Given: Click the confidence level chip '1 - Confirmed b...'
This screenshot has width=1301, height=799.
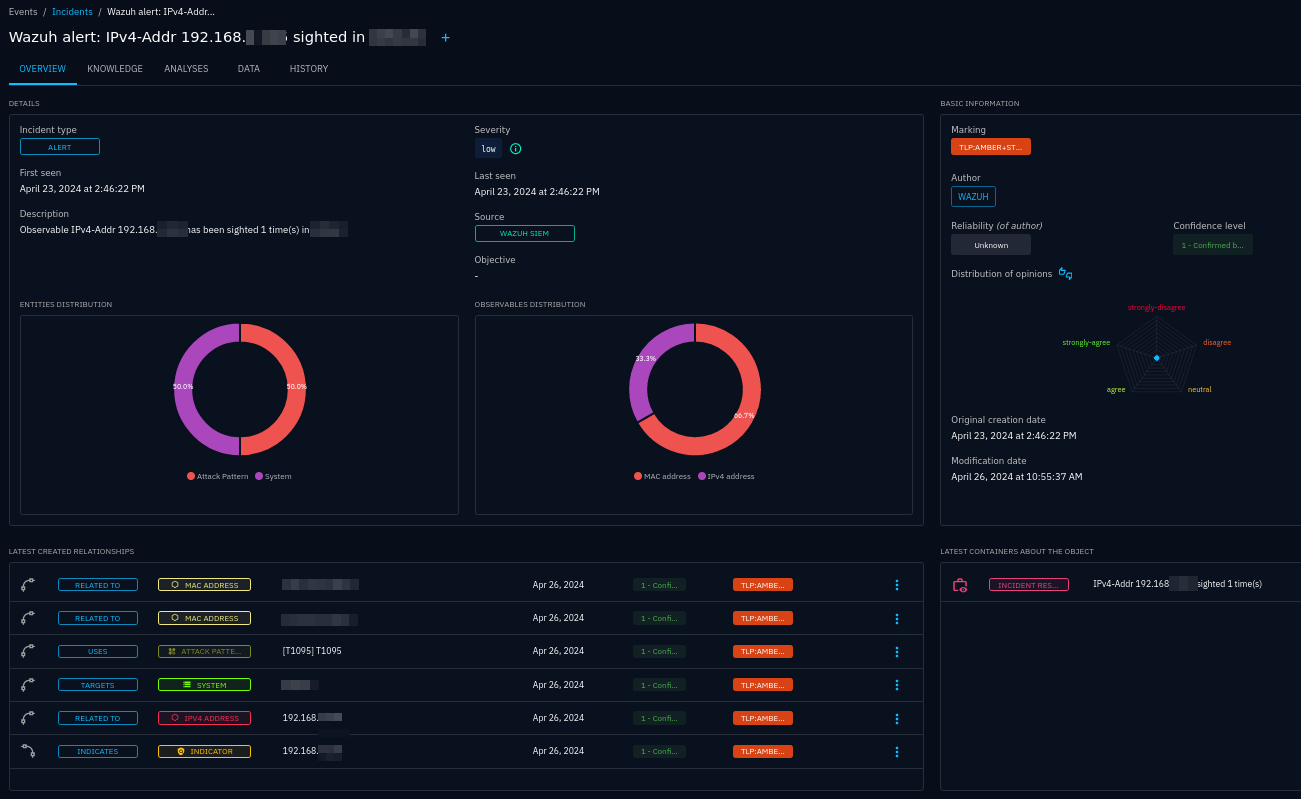Looking at the screenshot, I should [x=1213, y=245].
